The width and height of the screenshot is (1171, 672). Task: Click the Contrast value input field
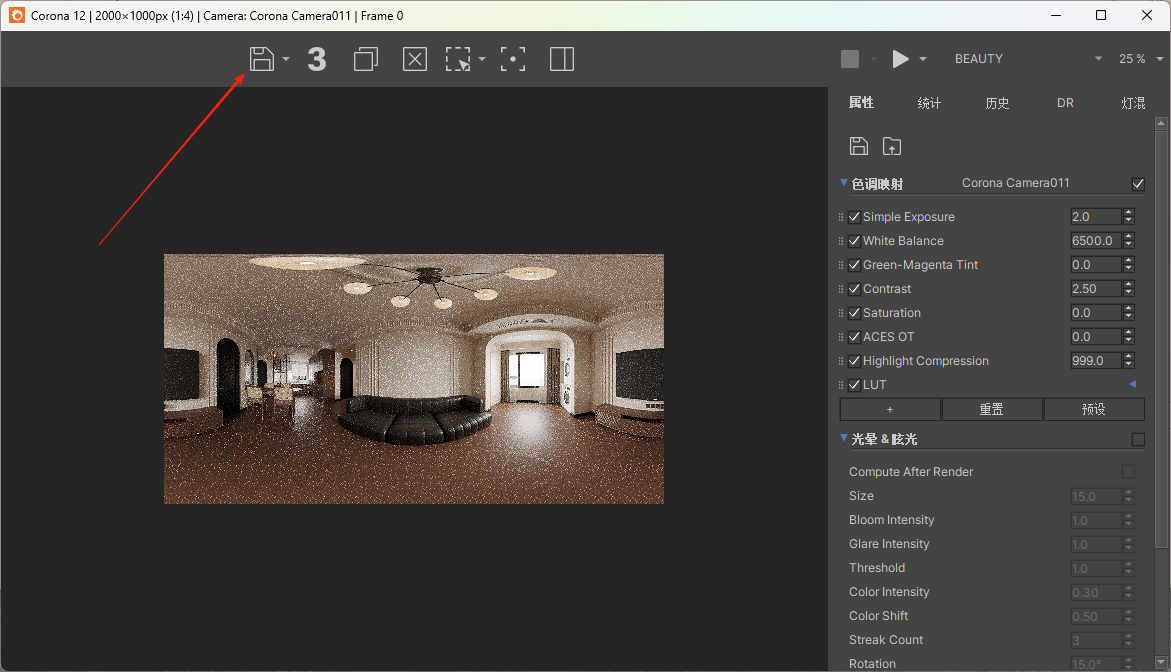[x=1095, y=289]
